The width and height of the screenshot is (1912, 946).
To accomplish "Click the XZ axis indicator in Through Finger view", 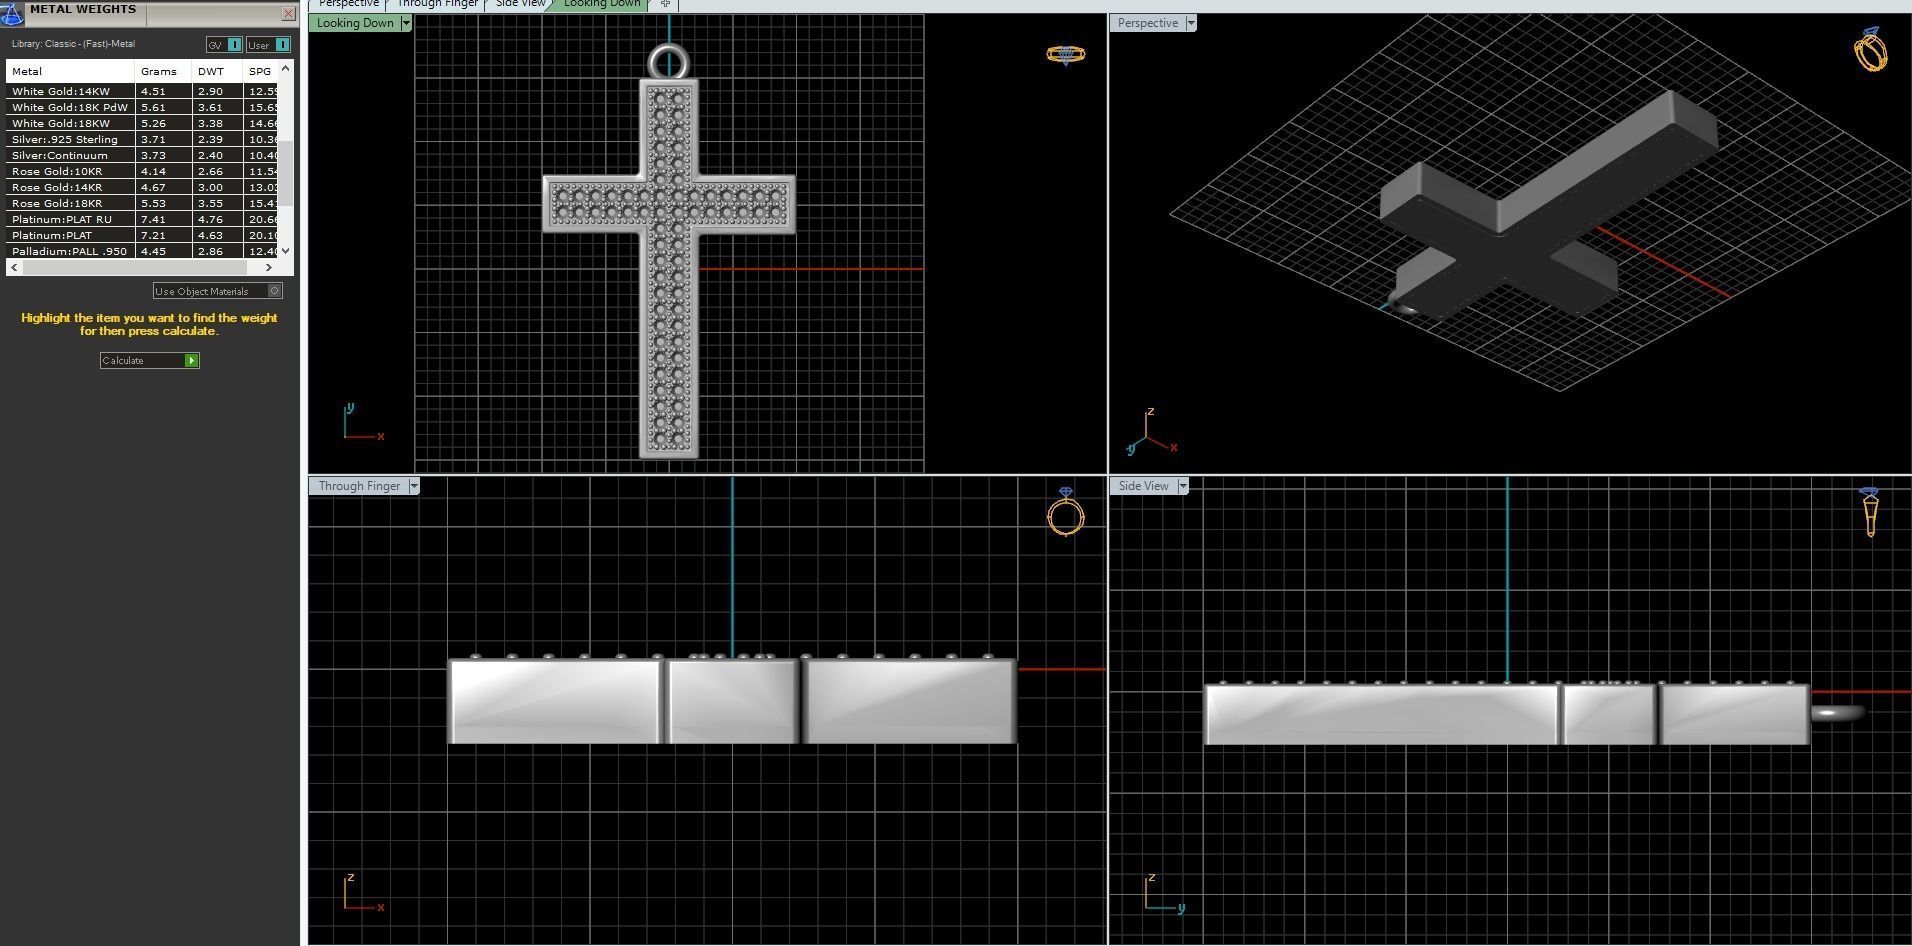I will (364, 892).
